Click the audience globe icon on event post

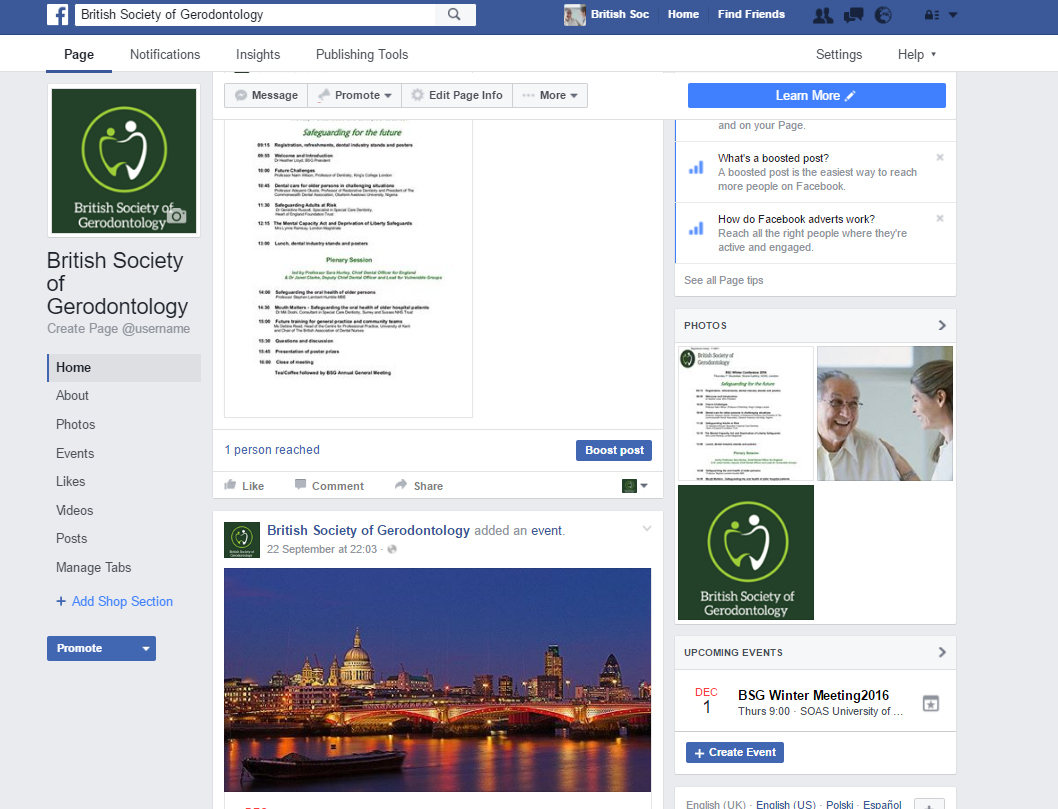click(392, 549)
